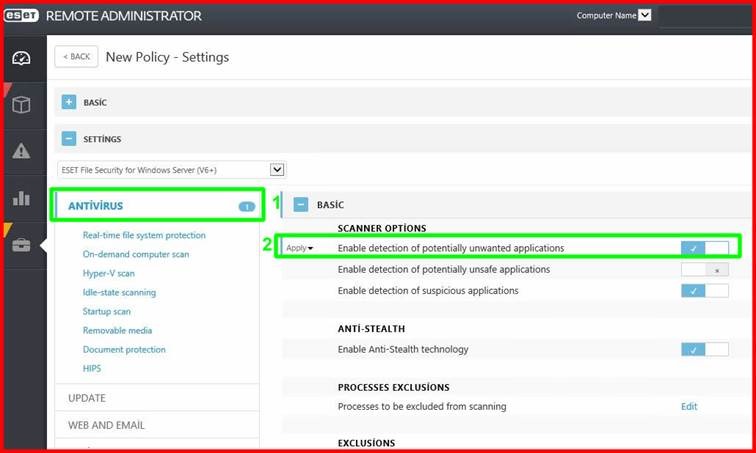Click the SCANNER OPTİONS heading
Viewport: 756px width, 453px height.
pyautogui.click(x=382, y=228)
